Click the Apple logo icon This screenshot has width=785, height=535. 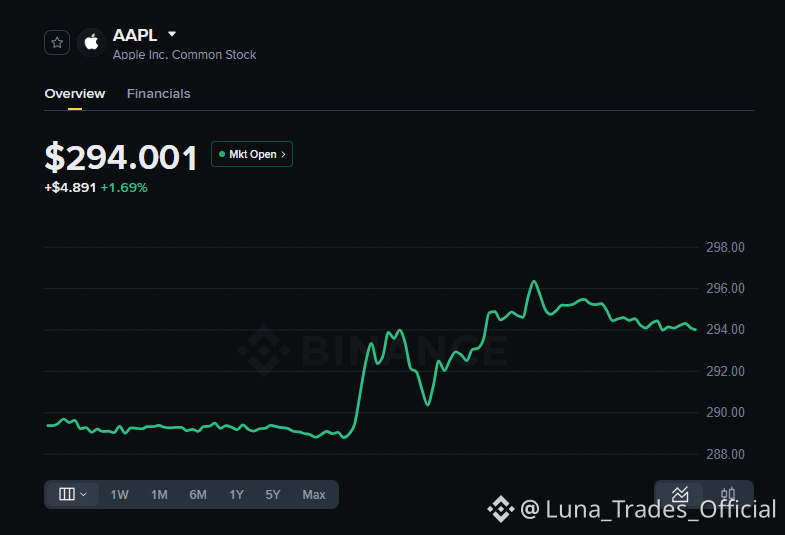(x=91, y=43)
